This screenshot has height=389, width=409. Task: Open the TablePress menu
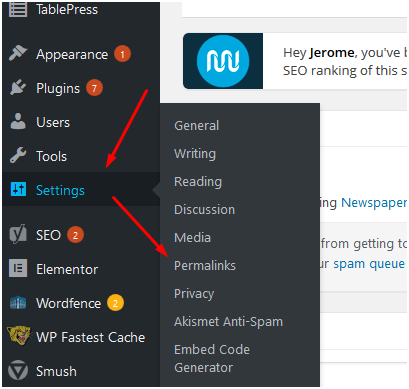pos(67,9)
